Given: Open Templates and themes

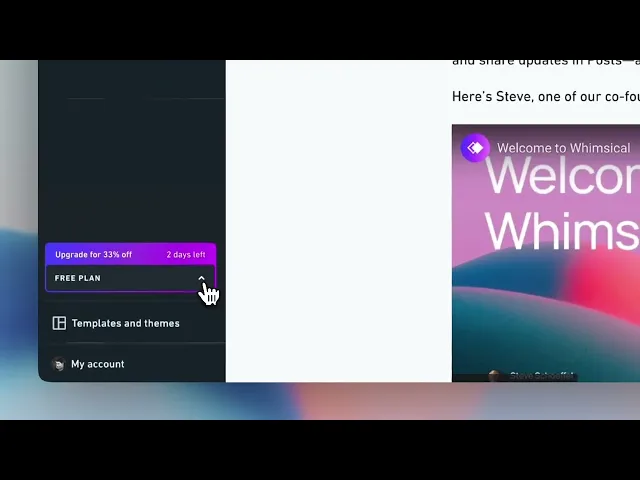Looking at the screenshot, I should (x=126, y=323).
